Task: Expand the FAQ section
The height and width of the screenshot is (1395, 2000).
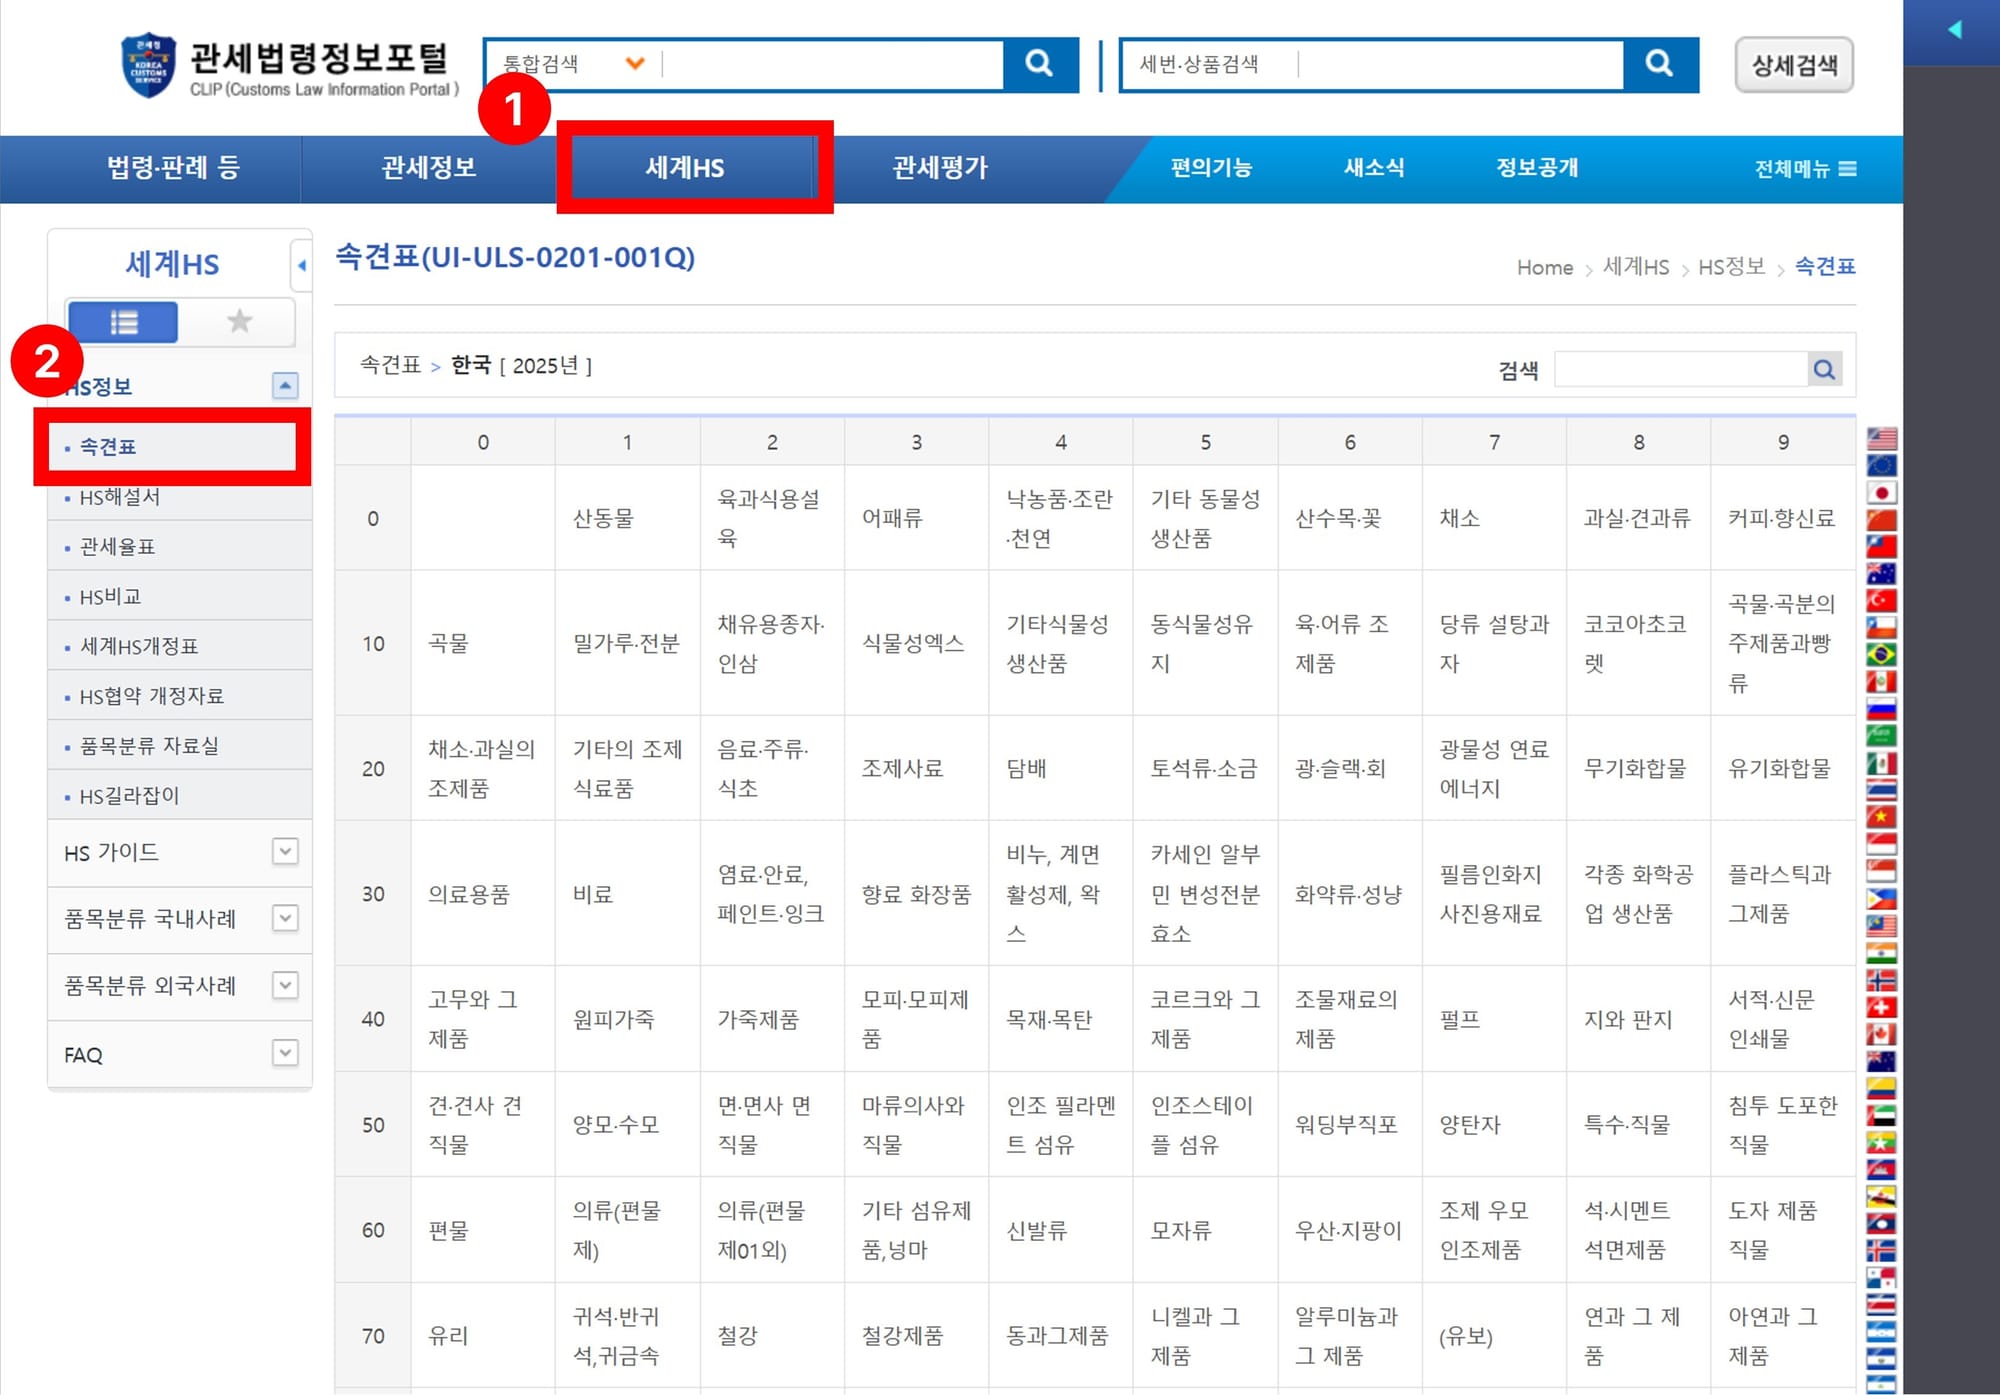Action: pyautogui.click(x=286, y=1053)
